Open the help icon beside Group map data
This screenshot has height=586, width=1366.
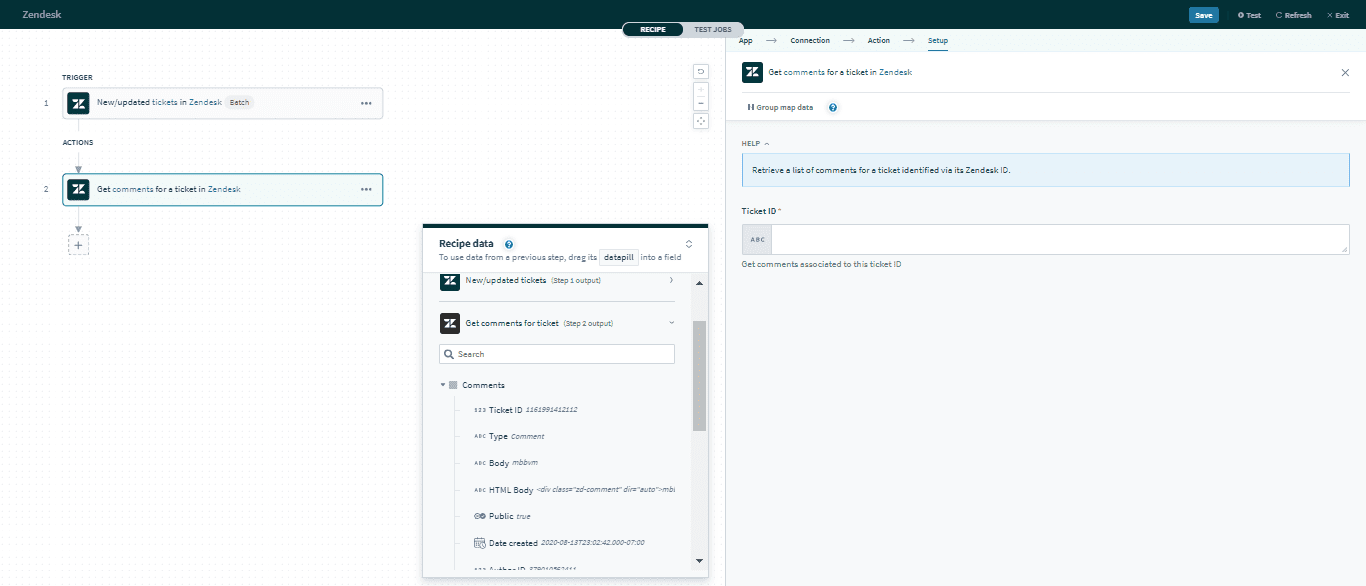pyautogui.click(x=833, y=107)
